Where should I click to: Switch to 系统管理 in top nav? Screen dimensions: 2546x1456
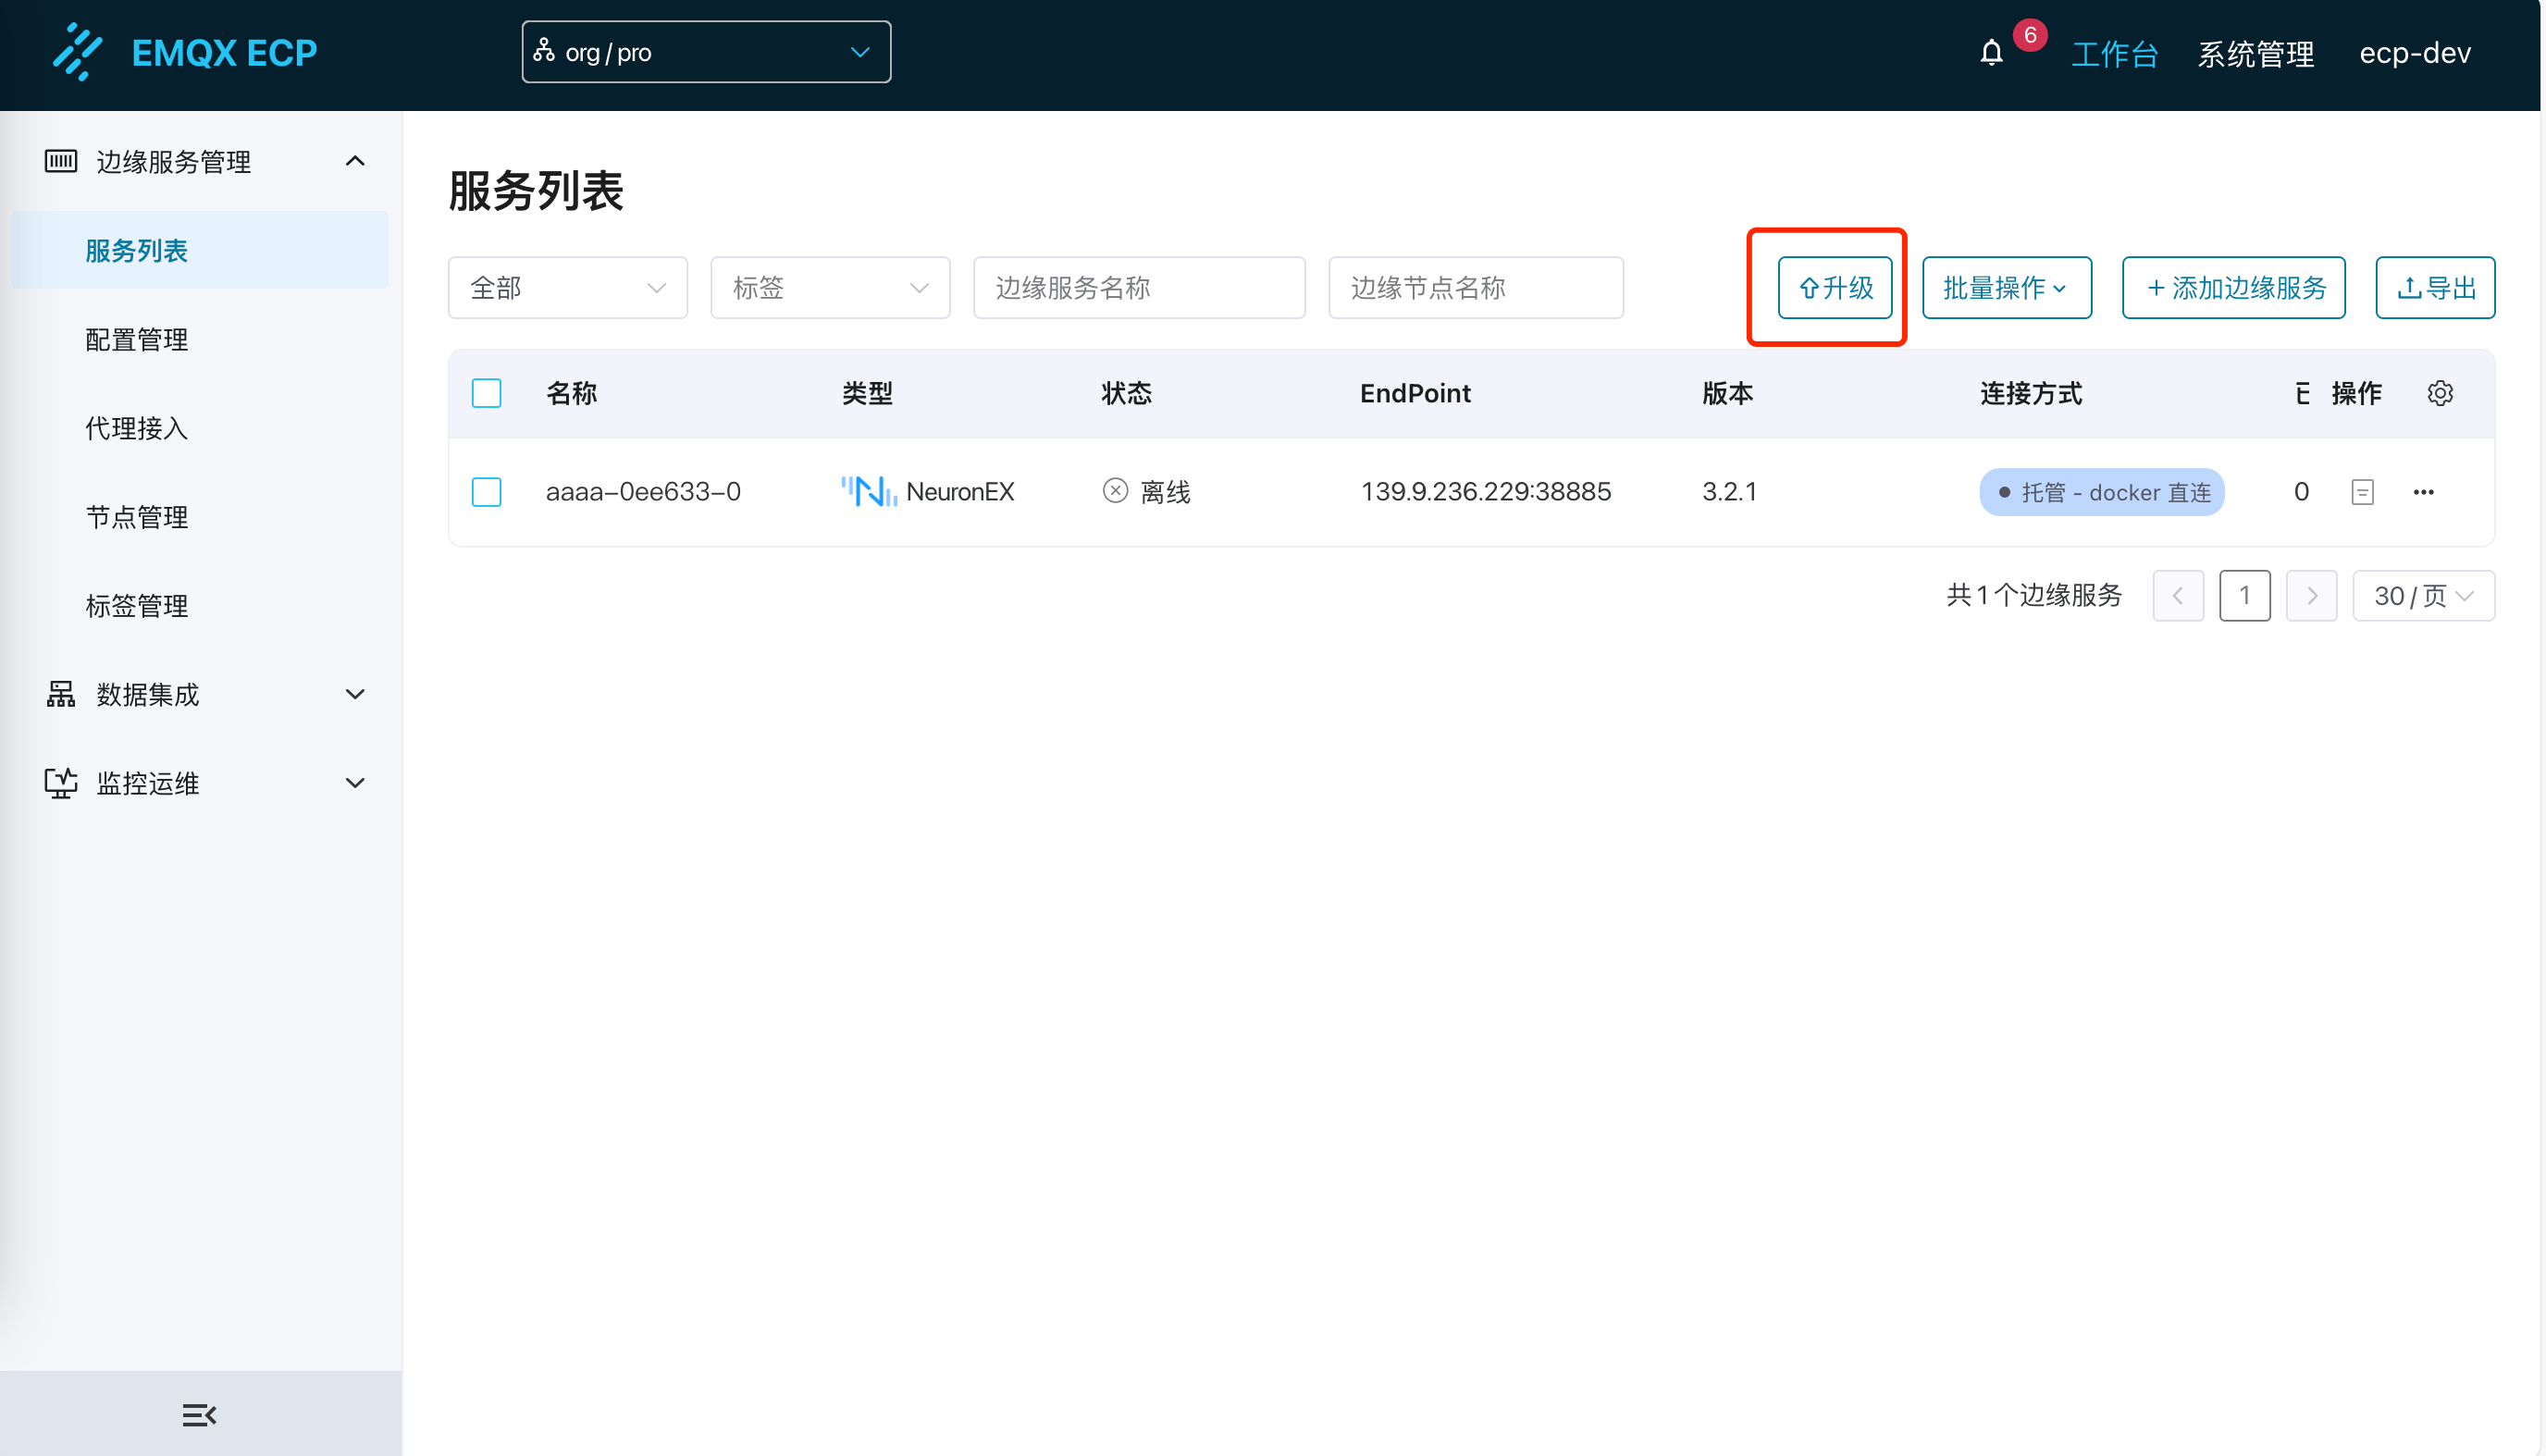(x=2255, y=53)
